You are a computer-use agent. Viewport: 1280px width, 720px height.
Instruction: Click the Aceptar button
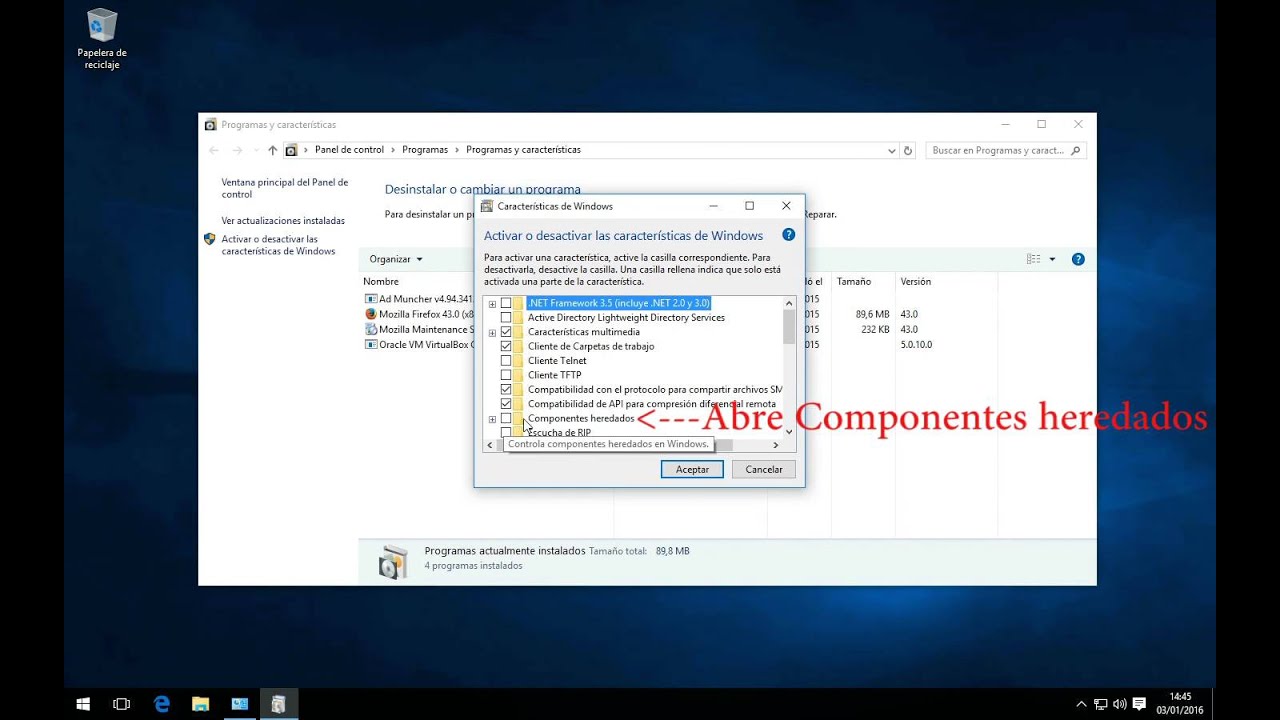[692, 469]
